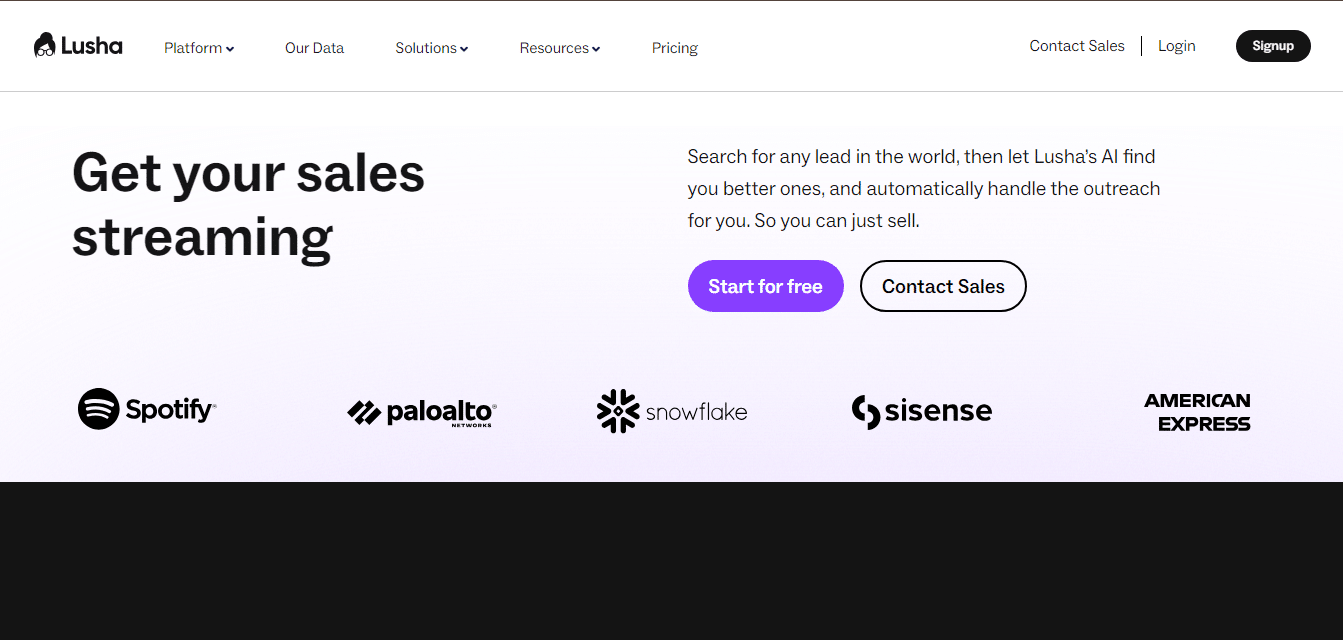Expand the Platform dropdown menu

pyautogui.click(x=198, y=48)
